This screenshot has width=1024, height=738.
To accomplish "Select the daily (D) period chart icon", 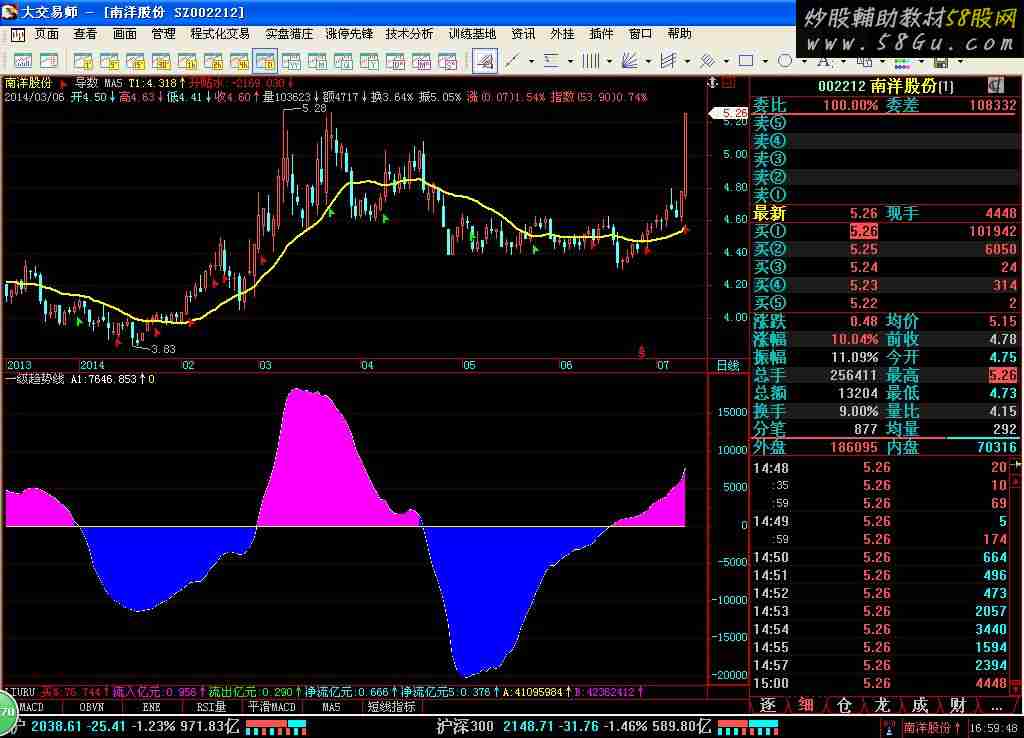I will click(265, 61).
